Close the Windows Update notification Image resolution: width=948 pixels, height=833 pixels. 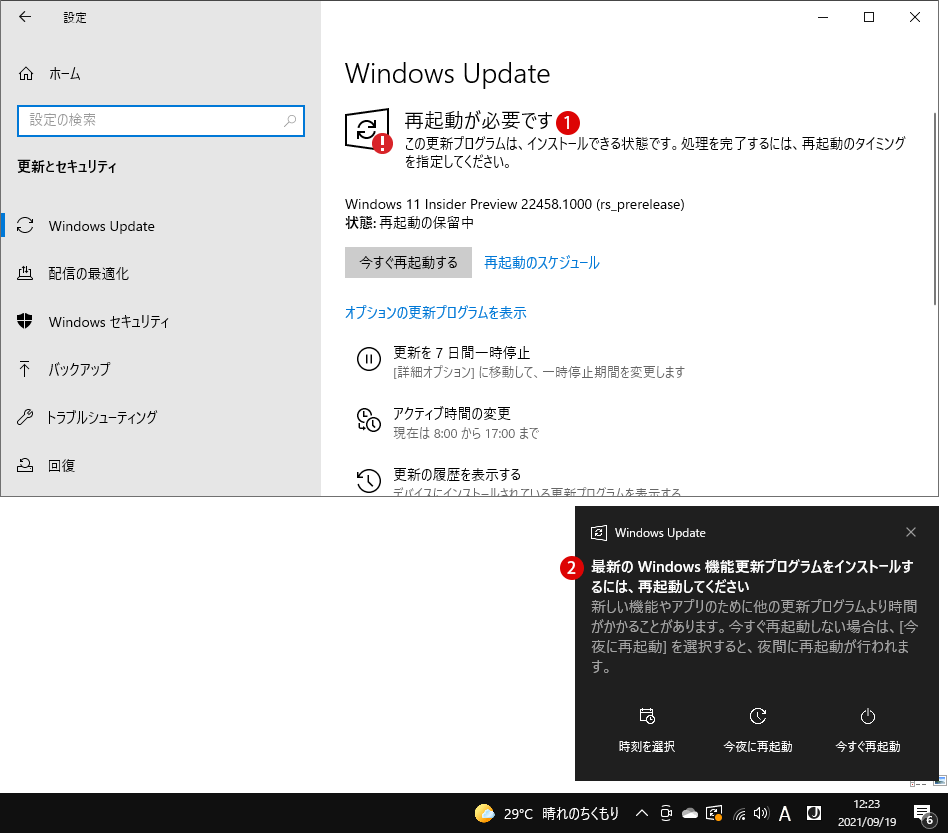point(911,532)
